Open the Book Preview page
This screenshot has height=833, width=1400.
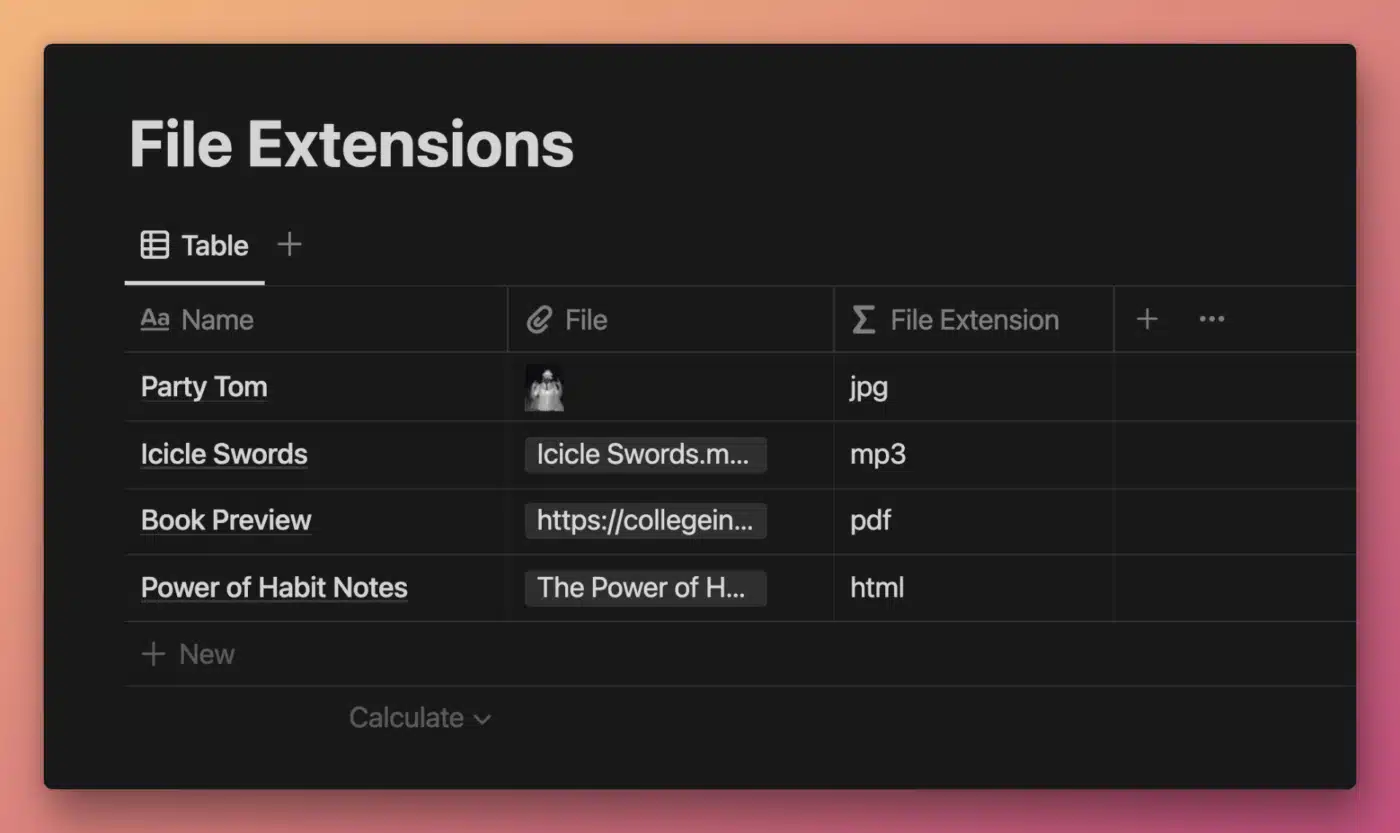(x=226, y=520)
